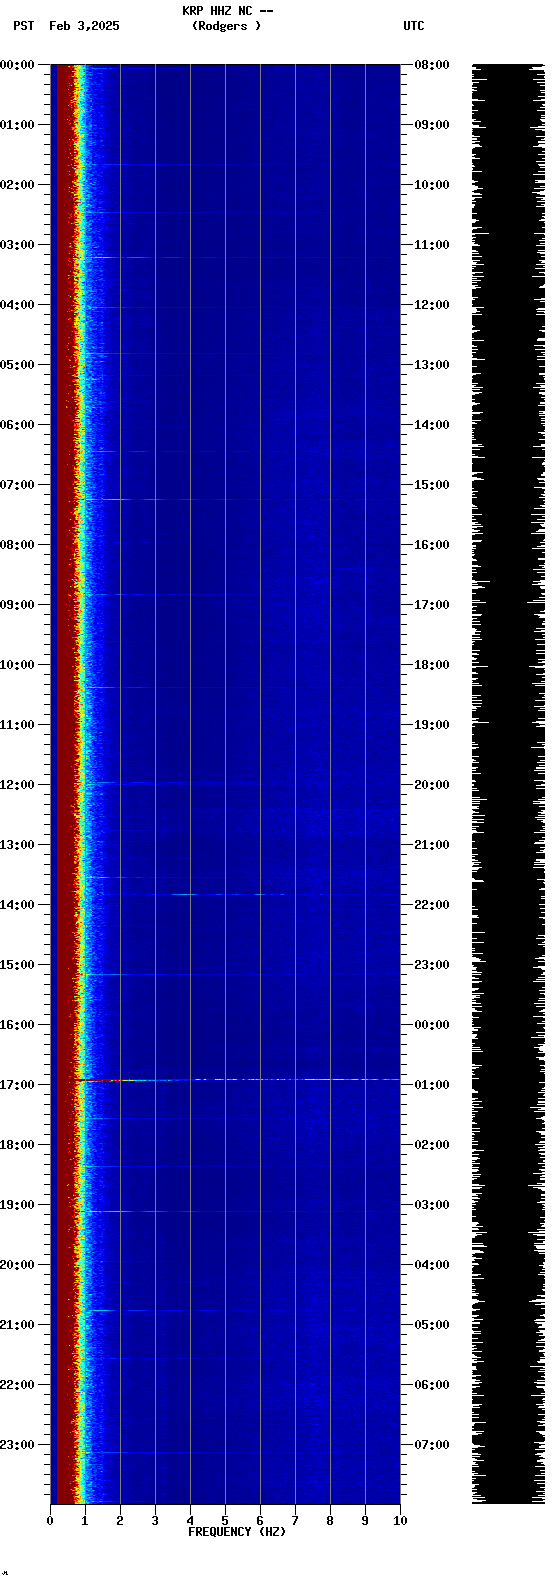Click the 09:00 PST time label left axis
This screenshot has width=552, height=1584.
(17, 605)
